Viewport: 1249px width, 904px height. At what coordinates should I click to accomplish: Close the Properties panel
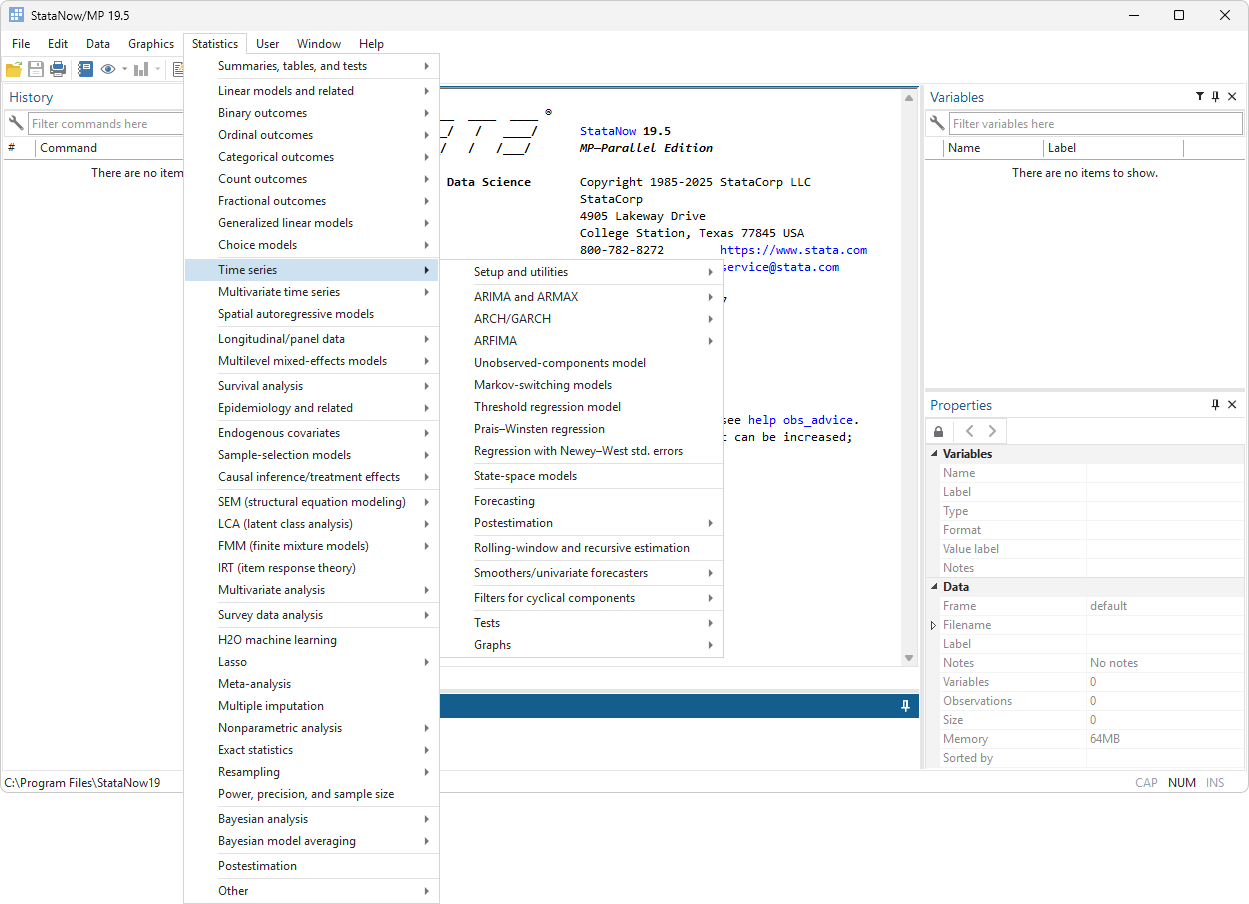[1232, 405]
